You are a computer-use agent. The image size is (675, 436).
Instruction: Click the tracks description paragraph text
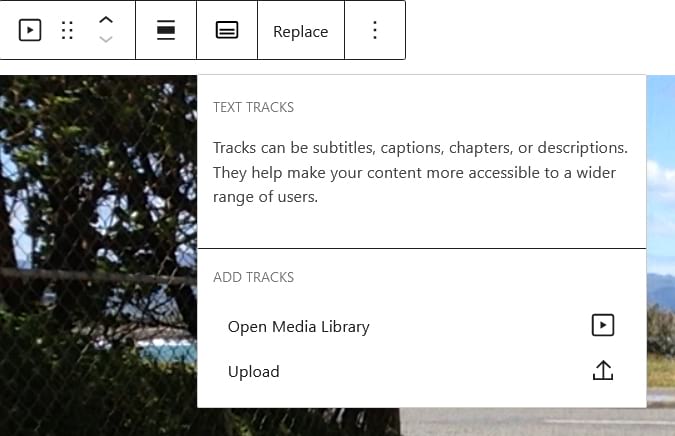point(420,172)
